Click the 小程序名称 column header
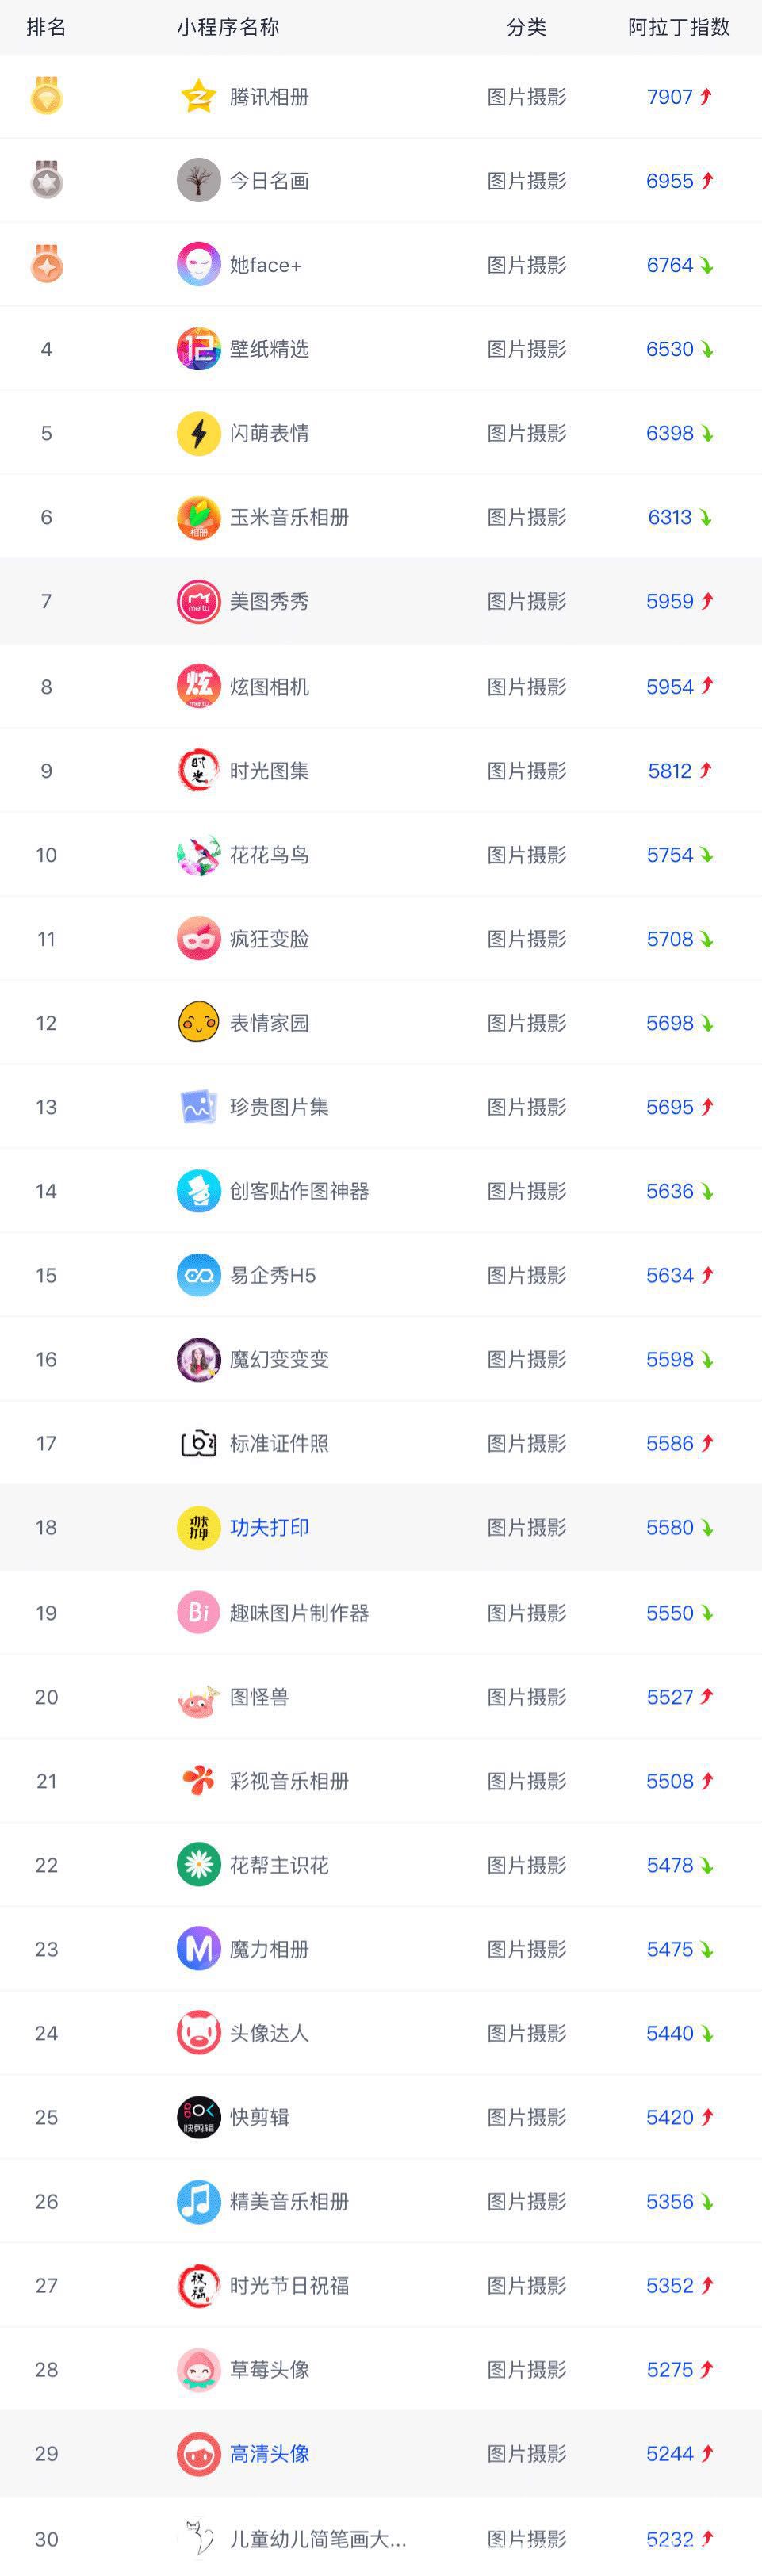 228,27
